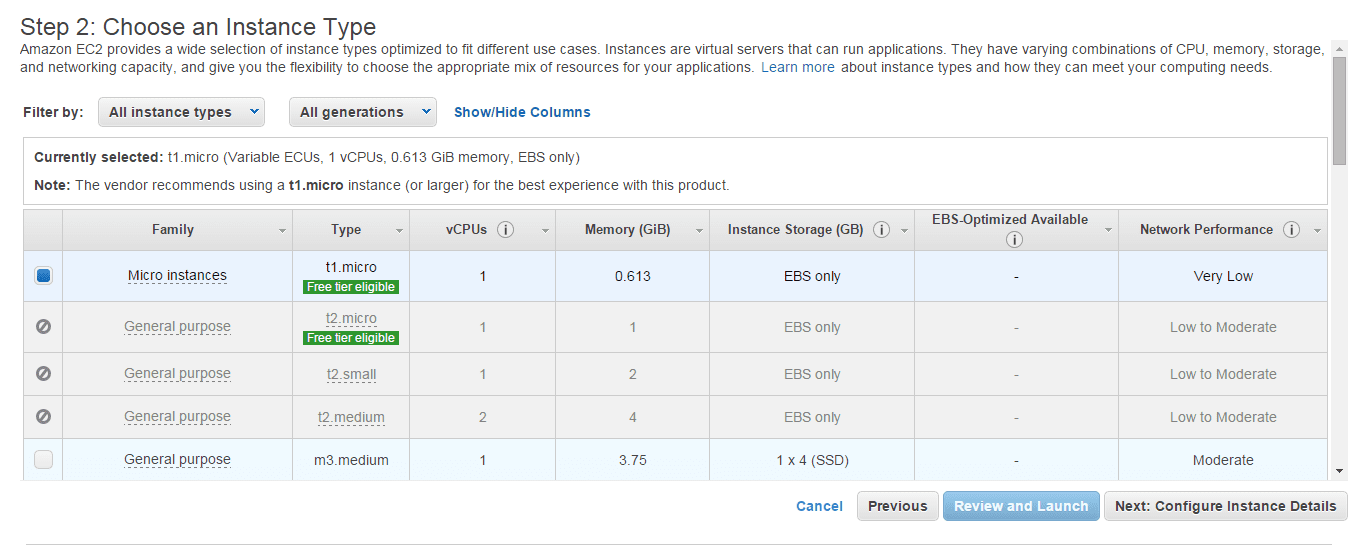Expand the Family column sort arrow

coord(282,231)
